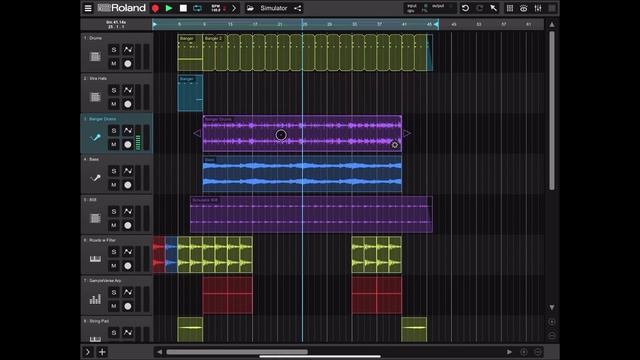Mute the Bass track
640x360 pixels.
(x=114, y=184)
